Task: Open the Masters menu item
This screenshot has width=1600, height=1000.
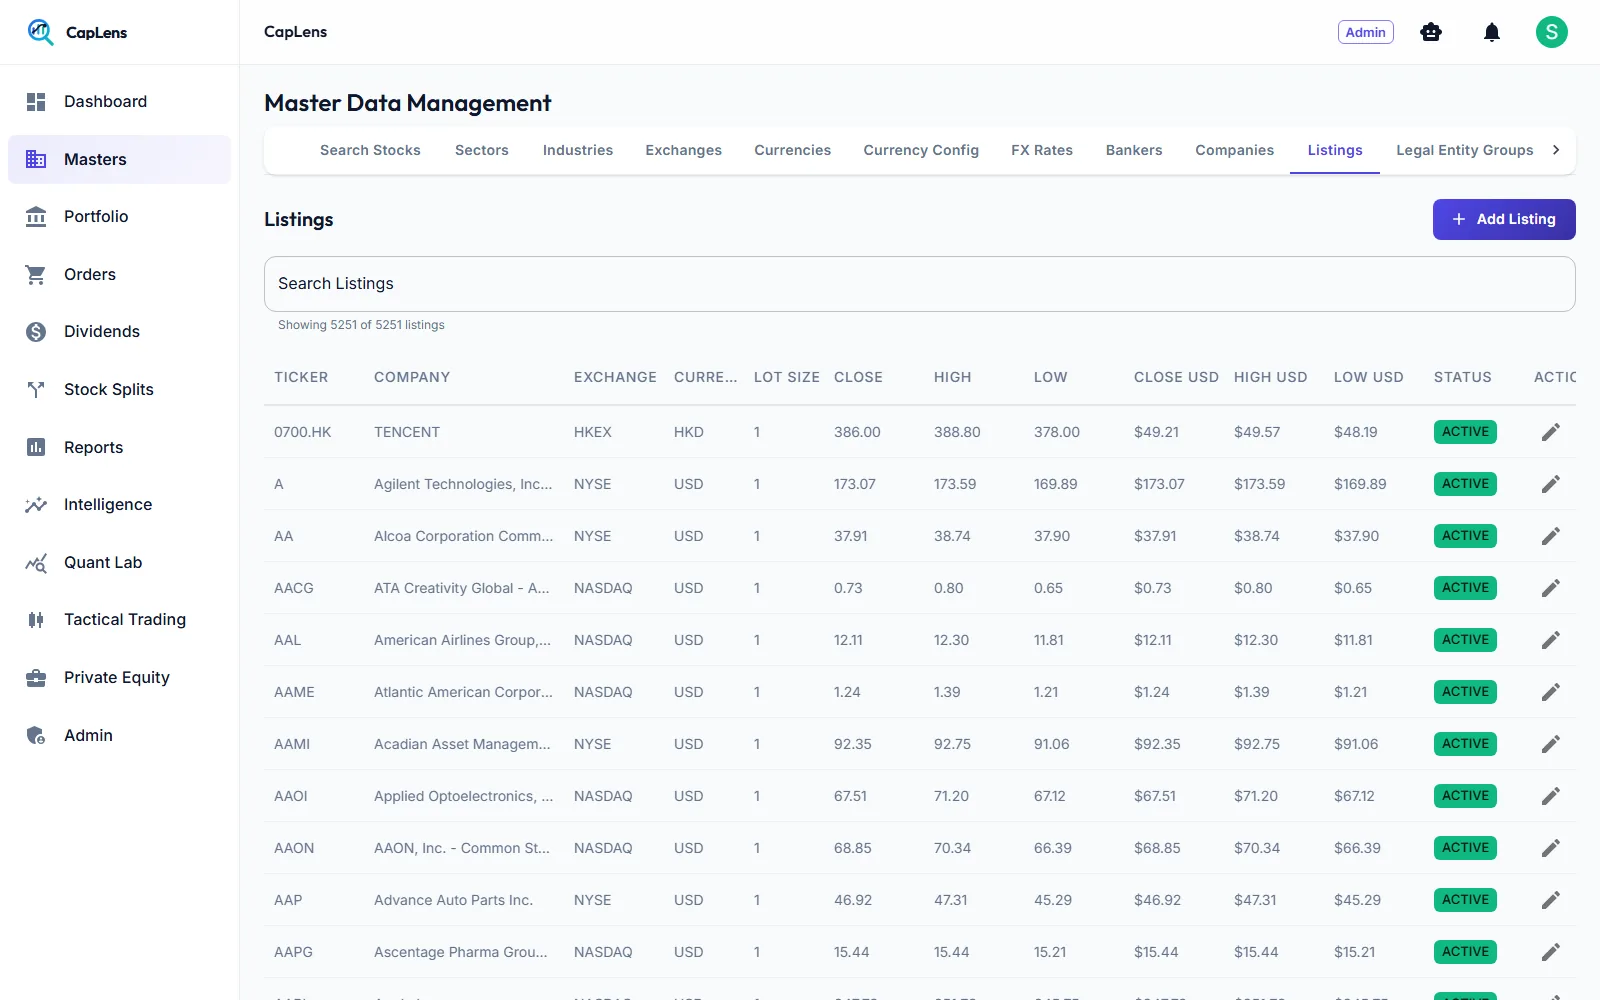Action: click(120, 160)
